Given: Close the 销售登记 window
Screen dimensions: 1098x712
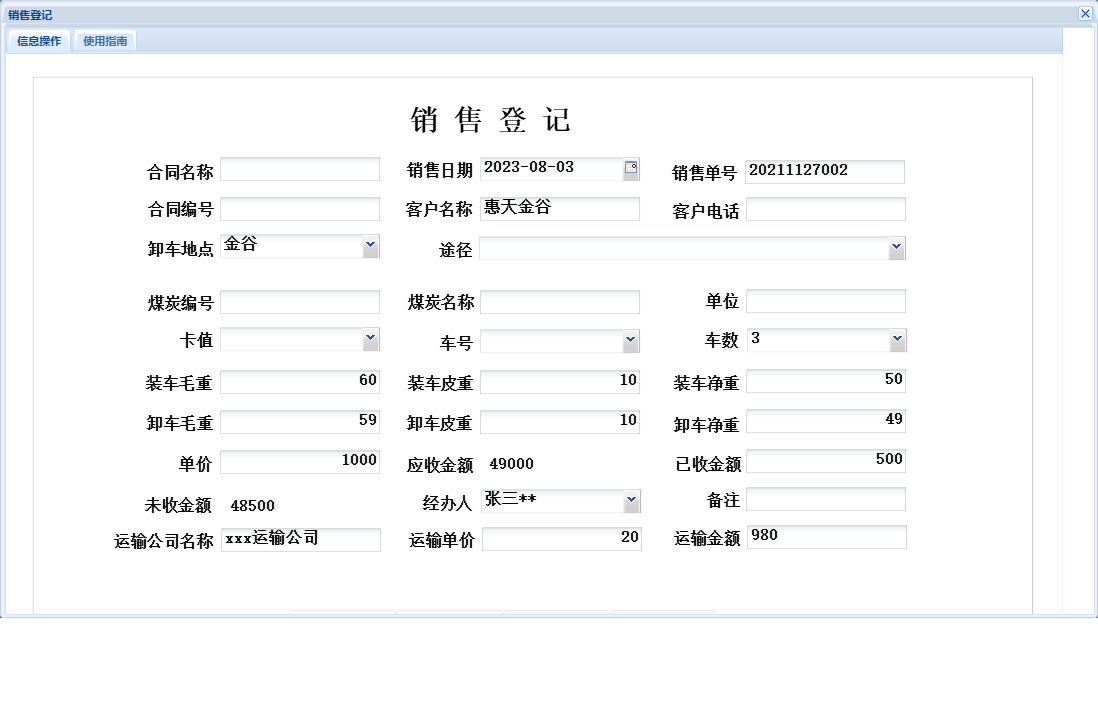Looking at the screenshot, I should 1085,13.
